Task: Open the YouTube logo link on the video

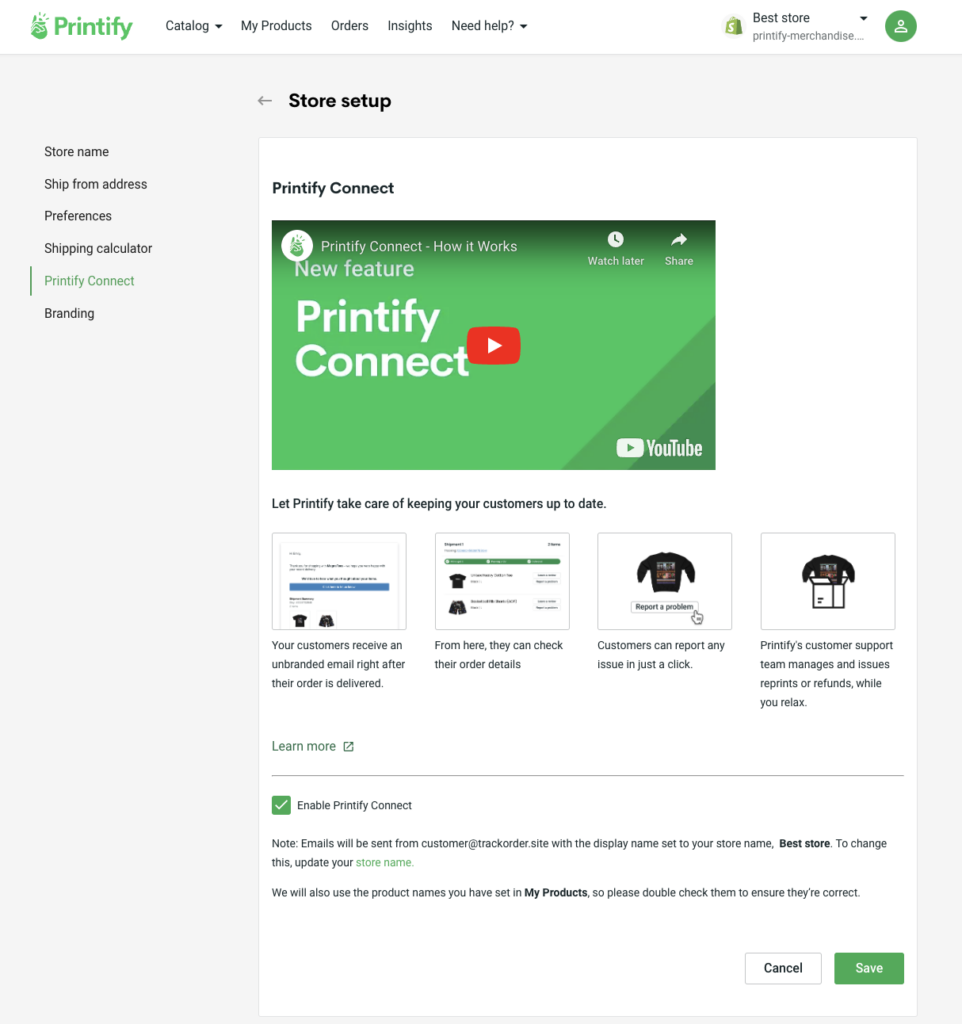Action: click(659, 448)
